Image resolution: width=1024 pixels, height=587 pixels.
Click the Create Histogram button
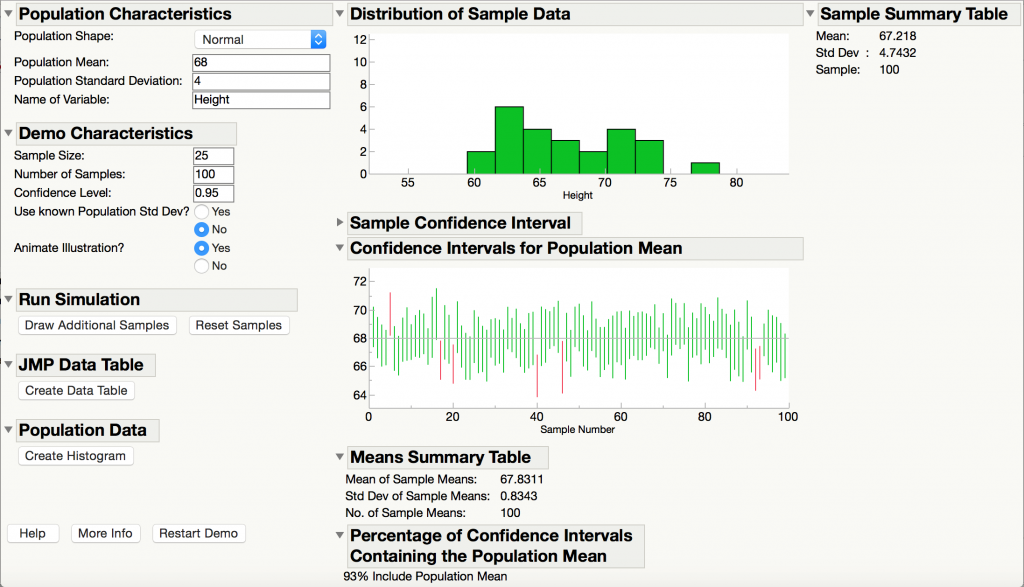click(76, 456)
